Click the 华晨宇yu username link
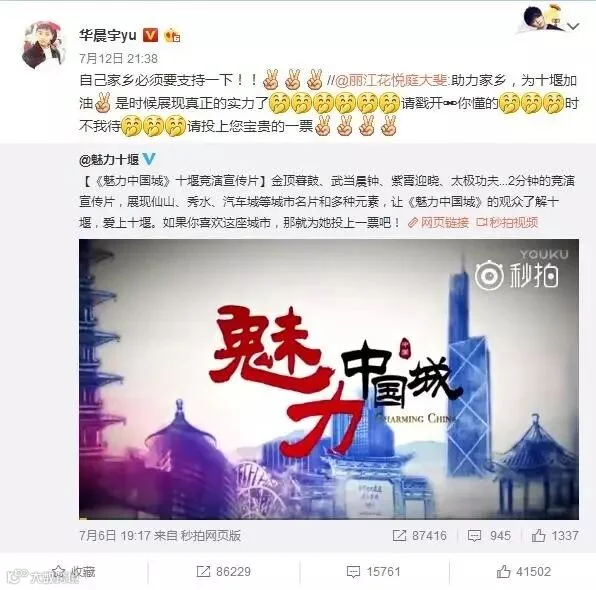This screenshot has height=590, width=596. (108, 35)
